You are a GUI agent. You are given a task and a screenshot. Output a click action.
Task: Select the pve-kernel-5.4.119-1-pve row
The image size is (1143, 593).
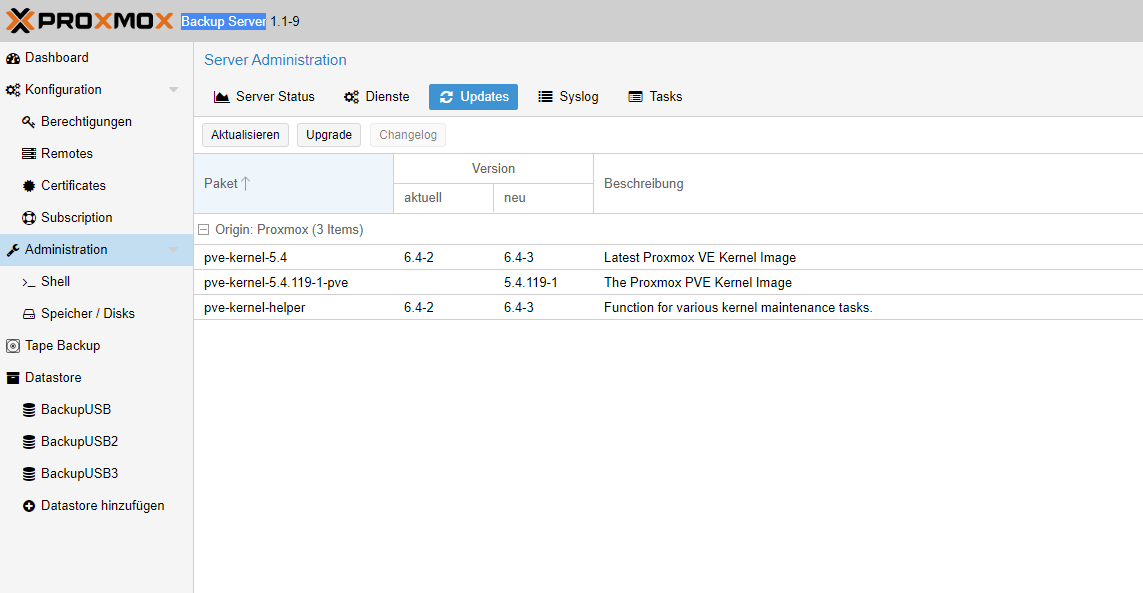[x=668, y=282]
